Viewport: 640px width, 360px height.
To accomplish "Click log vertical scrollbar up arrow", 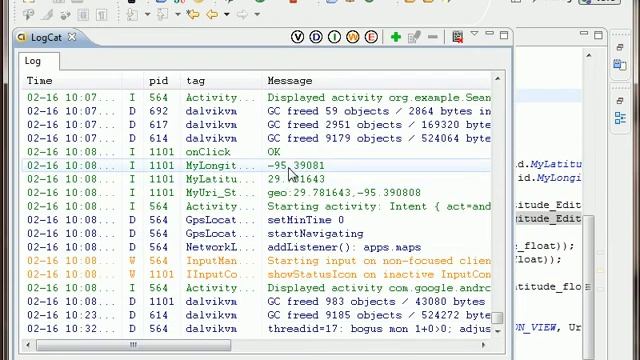I will click(498, 78).
